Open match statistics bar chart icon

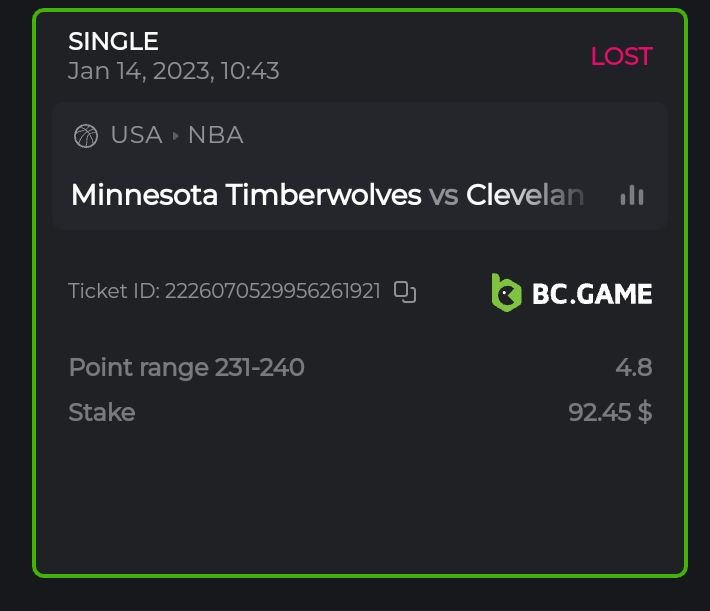click(632, 195)
